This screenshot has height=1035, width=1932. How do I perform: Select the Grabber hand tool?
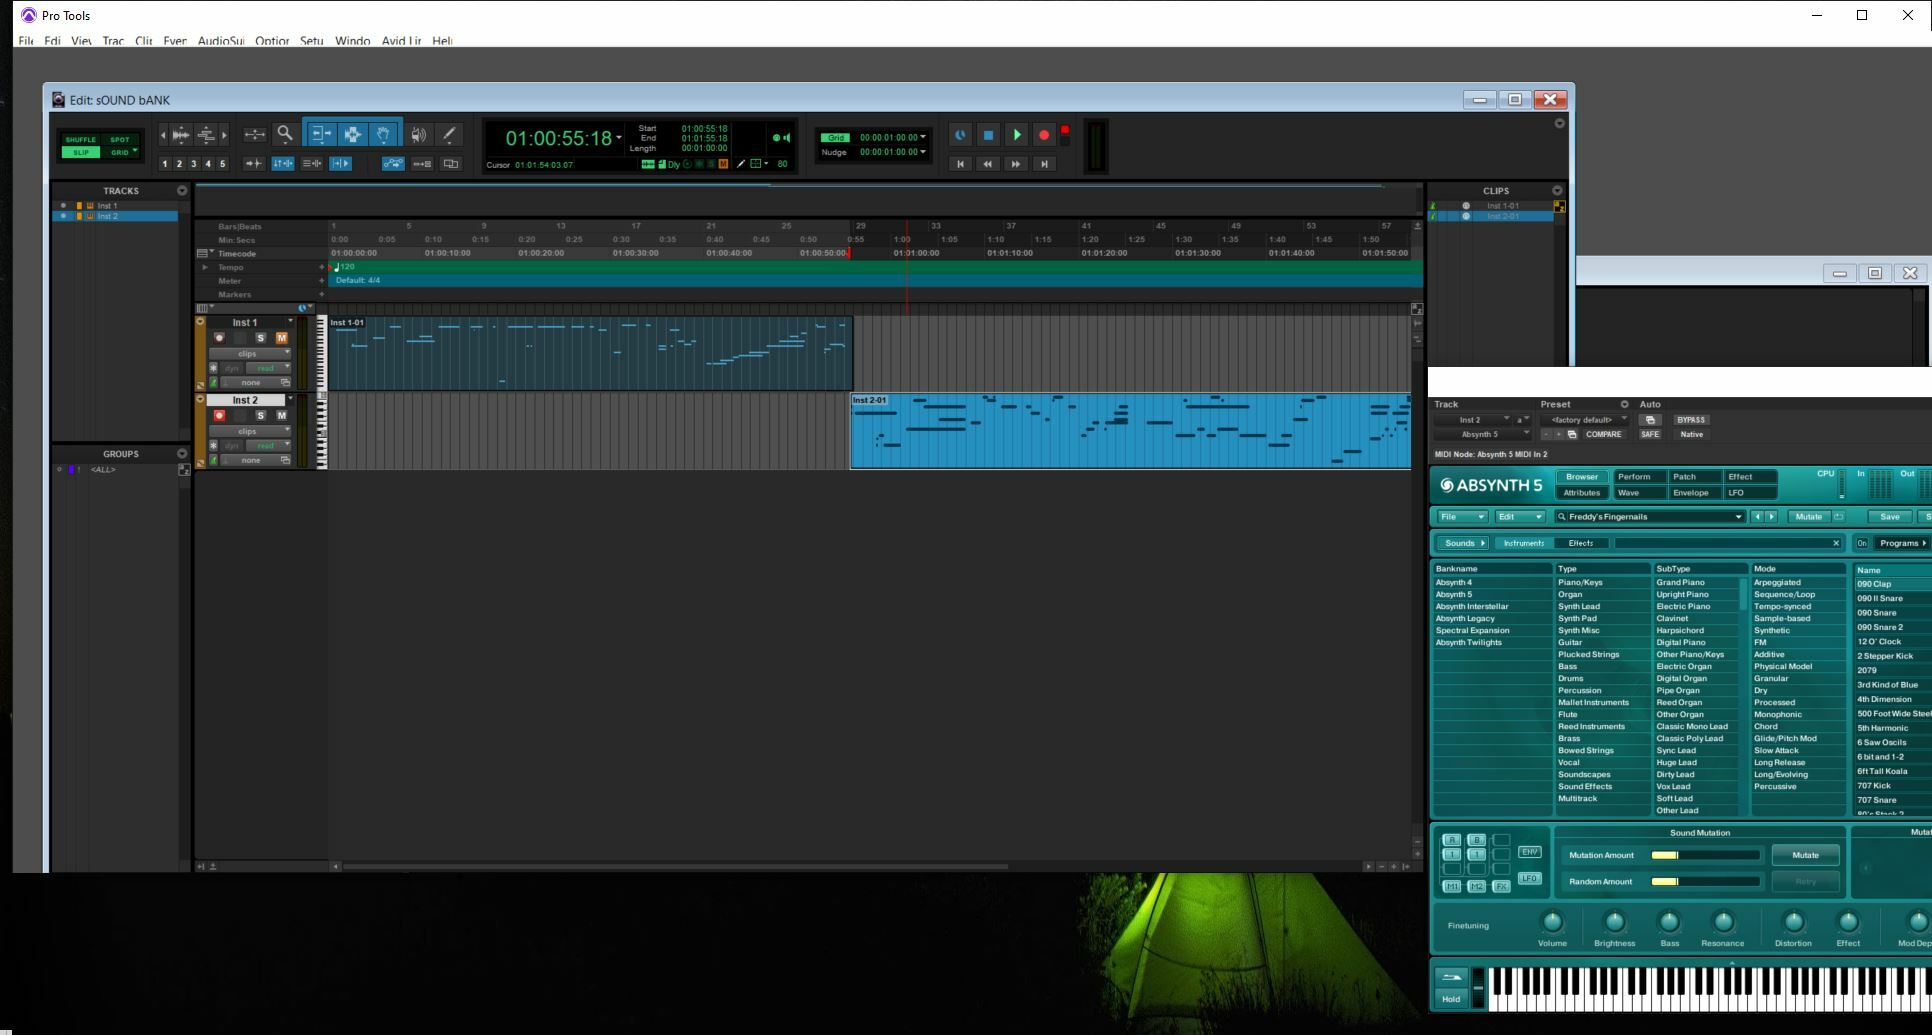(384, 134)
